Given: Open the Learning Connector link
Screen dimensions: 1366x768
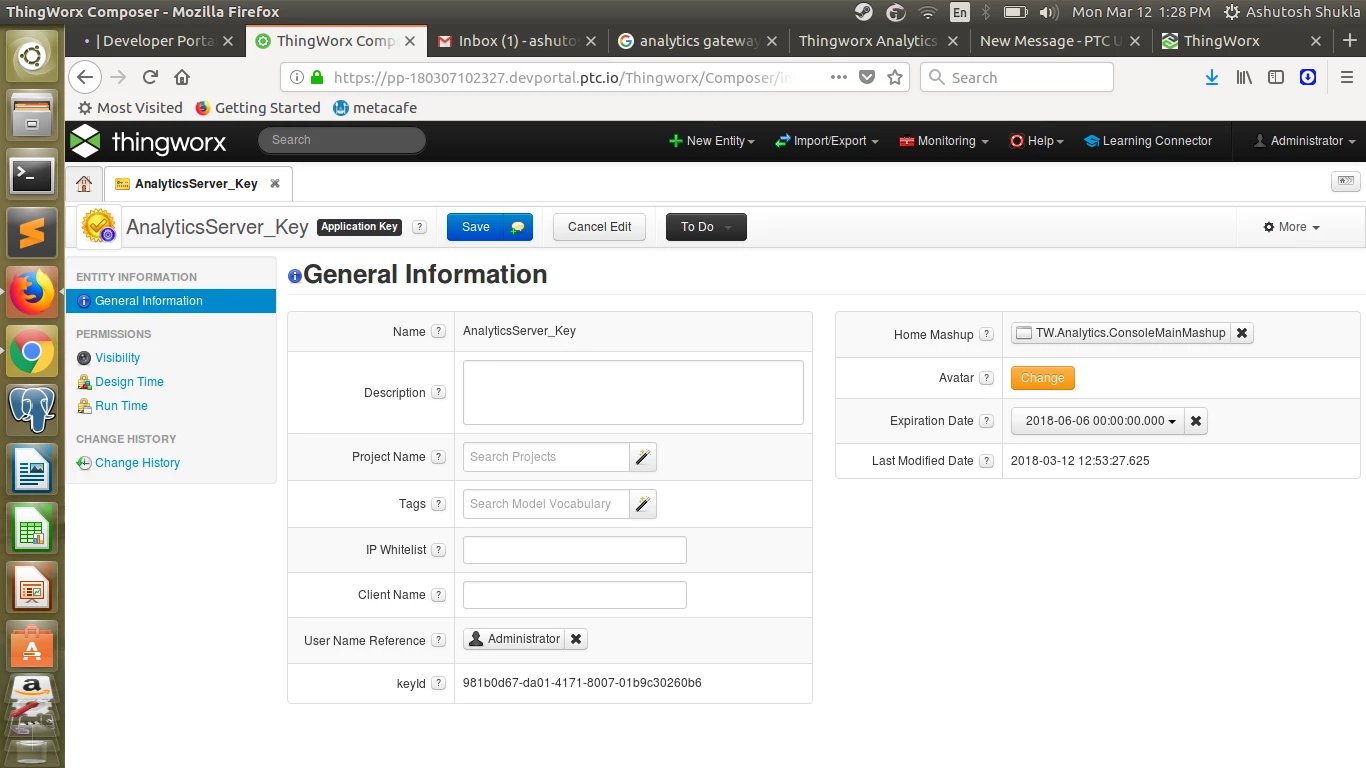Looking at the screenshot, I should click(x=1147, y=141).
